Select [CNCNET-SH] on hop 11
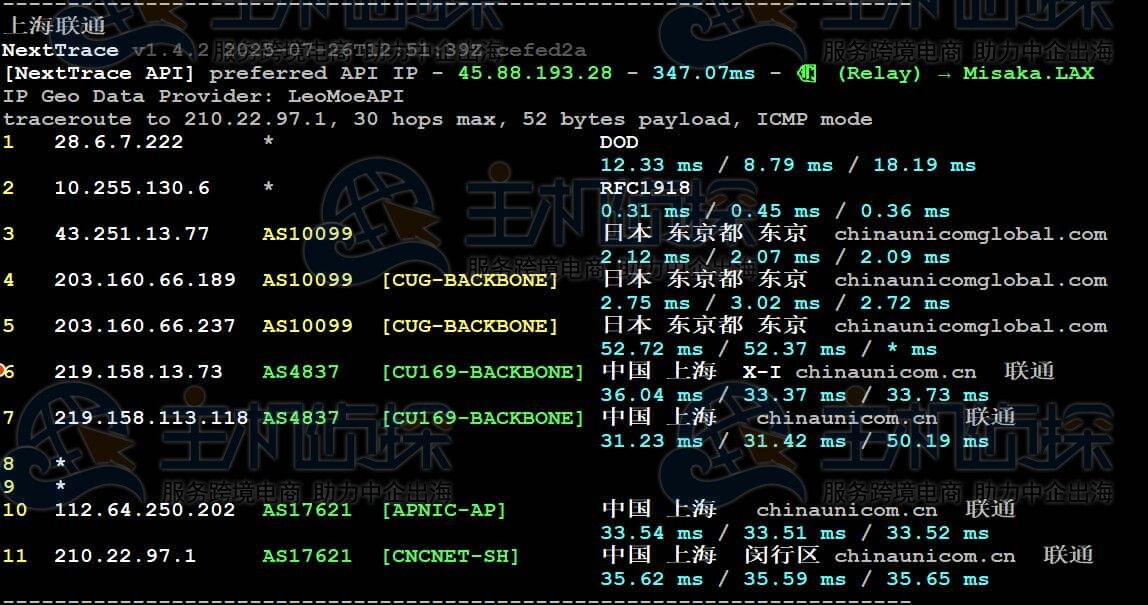Viewport: 1148px width, 605px height. [450, 557]
